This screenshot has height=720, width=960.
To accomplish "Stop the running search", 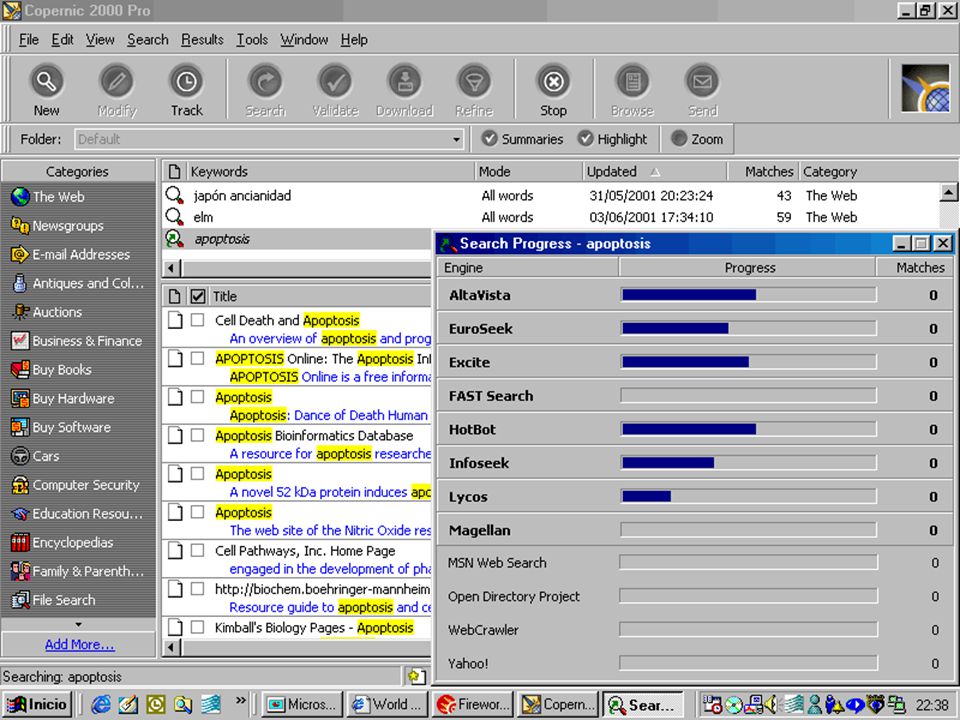I will point(553,91).
